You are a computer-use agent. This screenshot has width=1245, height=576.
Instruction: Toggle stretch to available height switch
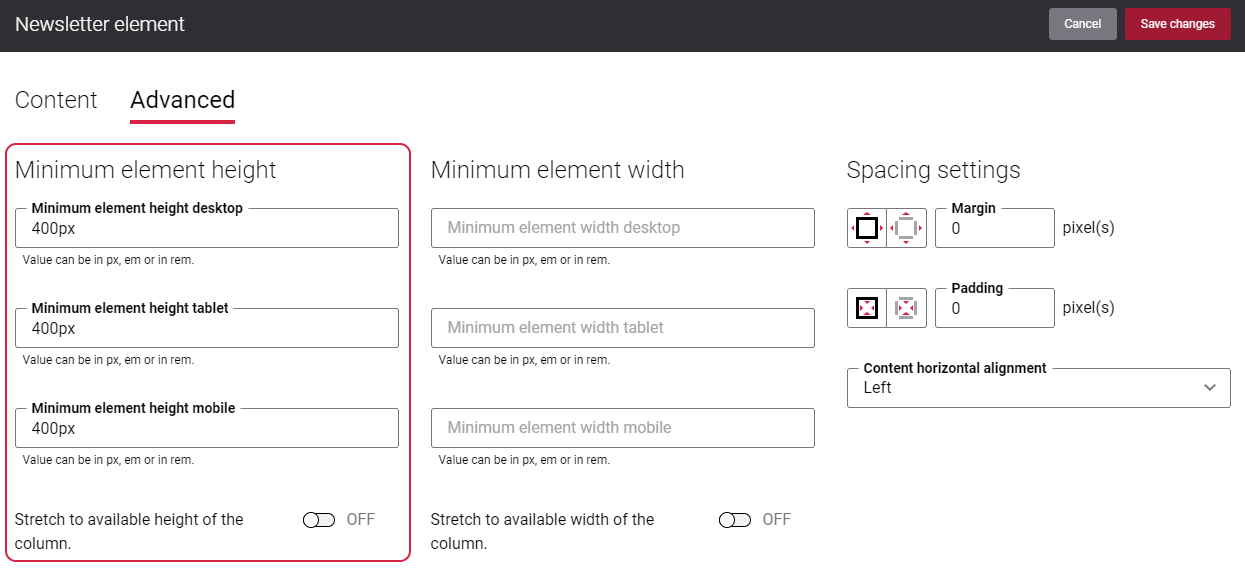point(319,520)
